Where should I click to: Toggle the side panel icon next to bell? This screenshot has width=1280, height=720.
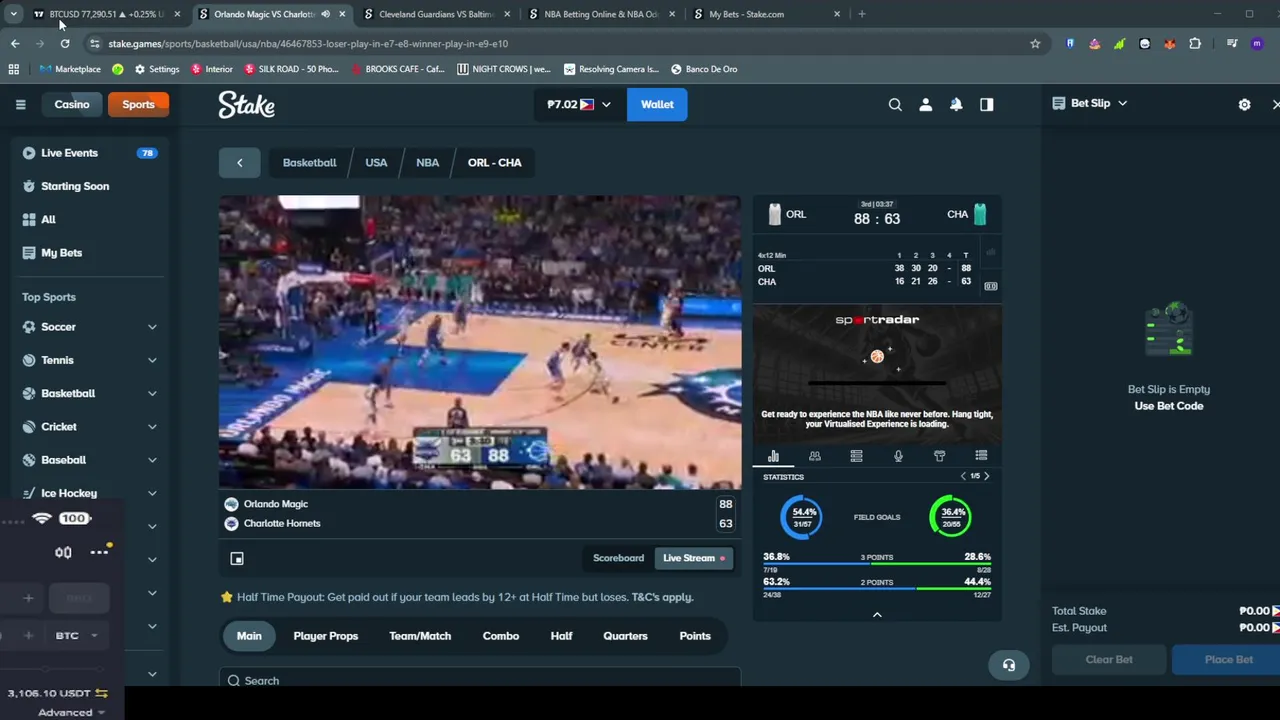pyautogui.click(x=987, y=104)
